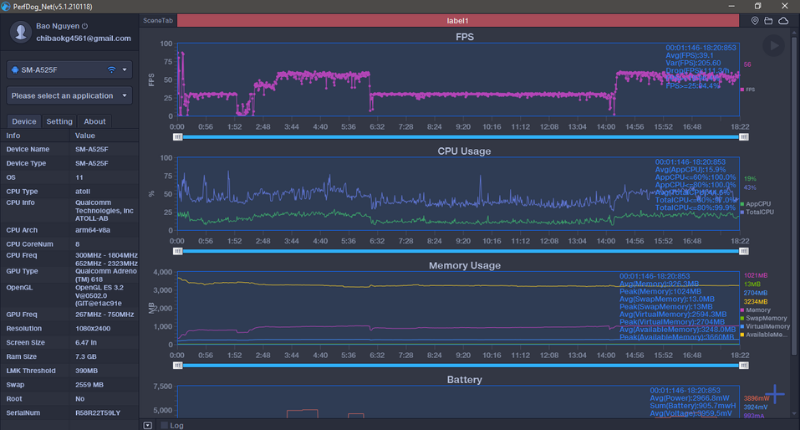The image size is (800, 430).
Task: Open the About tab
Action: pyautogui.click(x=95, y=121)
